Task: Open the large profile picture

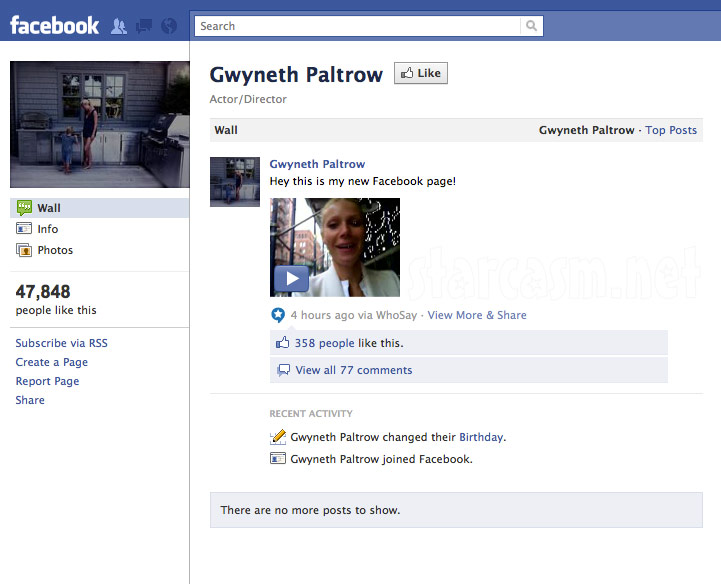Action: click(x=100, y=124)
